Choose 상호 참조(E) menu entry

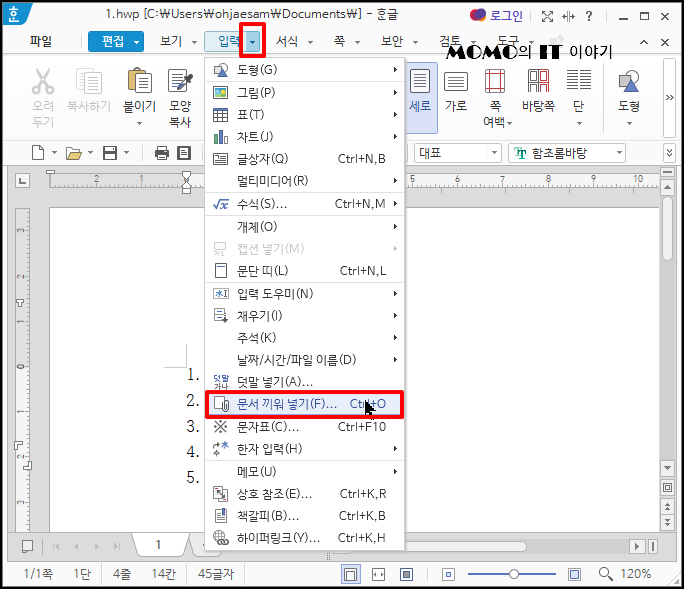[304, 494]
